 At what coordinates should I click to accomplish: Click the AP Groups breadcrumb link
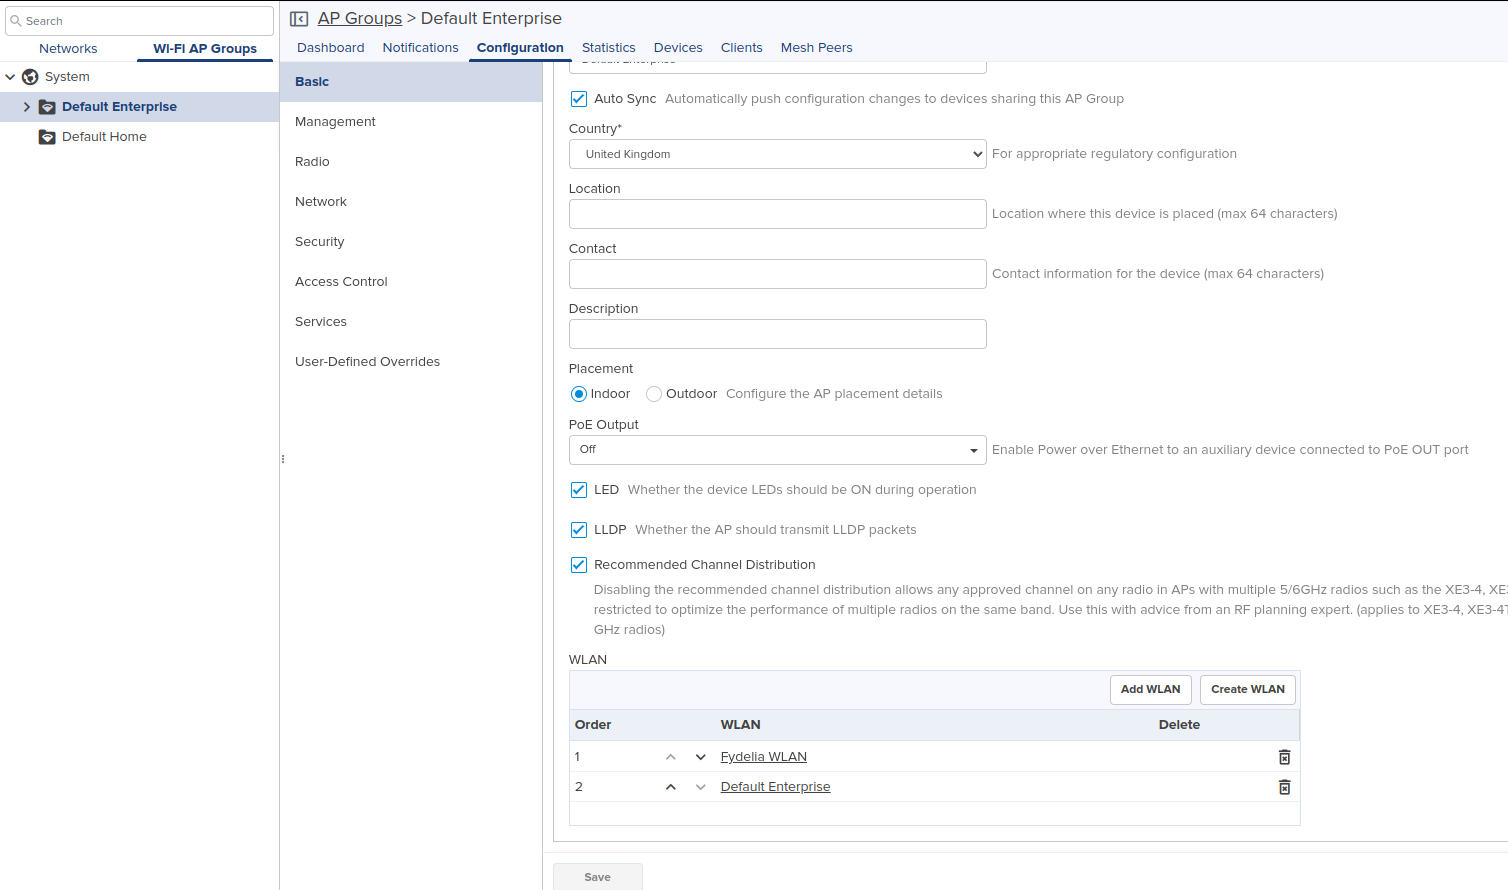click(360, 19)
